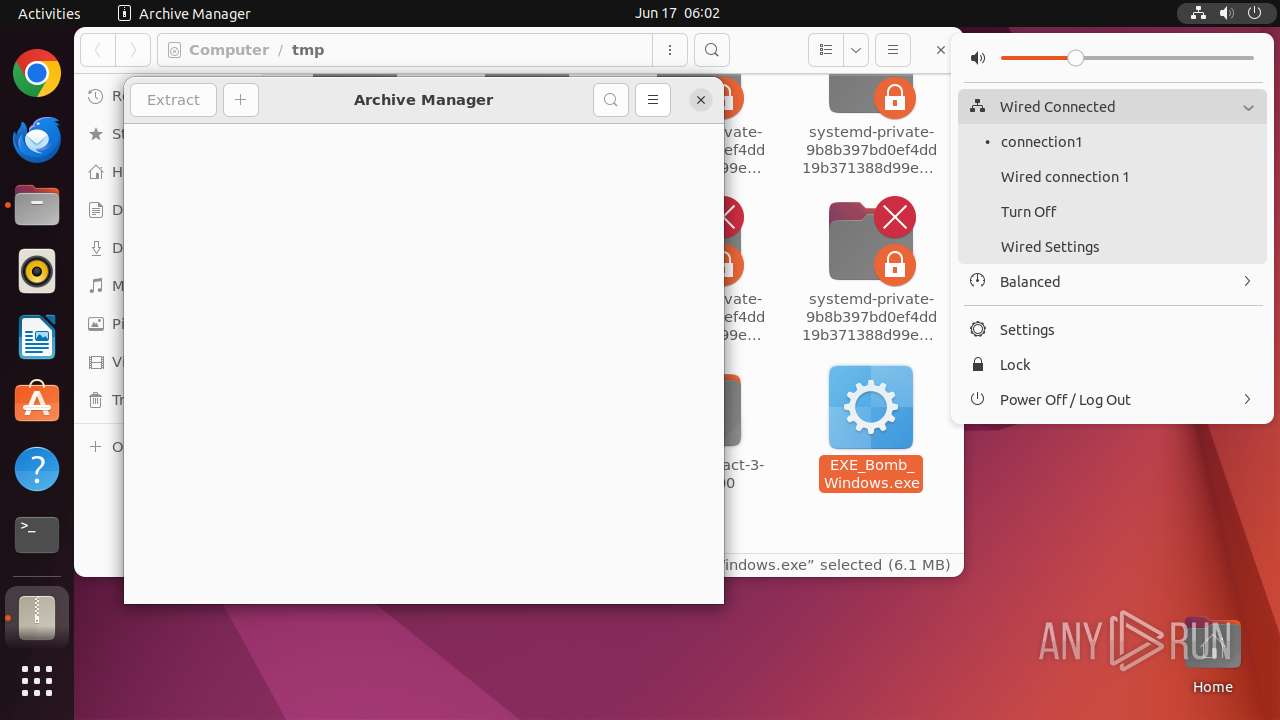This screenshot has height=720, width=1280.
Task: Launch Thunderbird mail from the dock
Action: (x=37, y=140)
